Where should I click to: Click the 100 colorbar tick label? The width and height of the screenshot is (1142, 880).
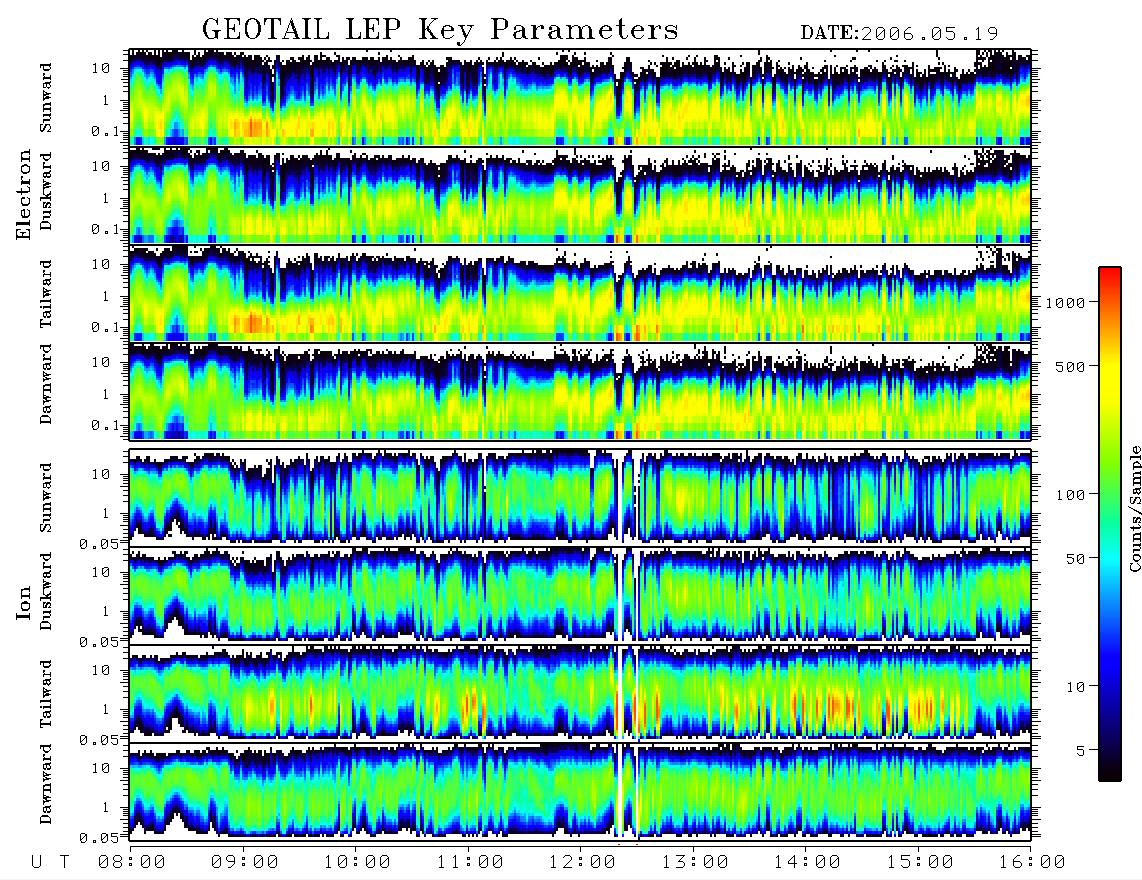[x=1071, y=495]
